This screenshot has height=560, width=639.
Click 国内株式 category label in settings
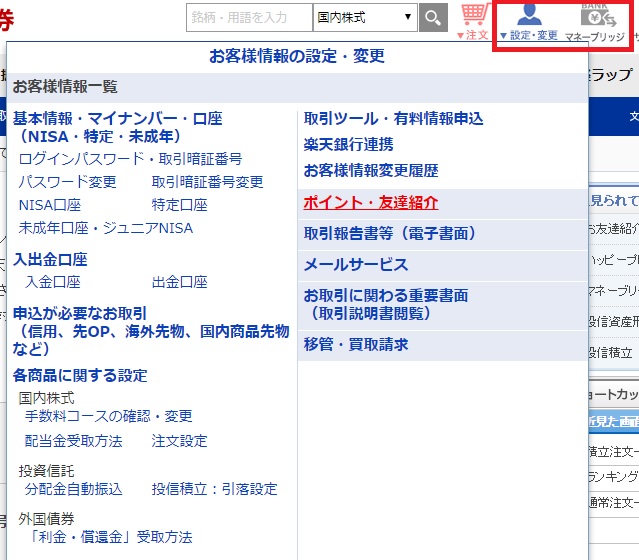tap(46, 398)
